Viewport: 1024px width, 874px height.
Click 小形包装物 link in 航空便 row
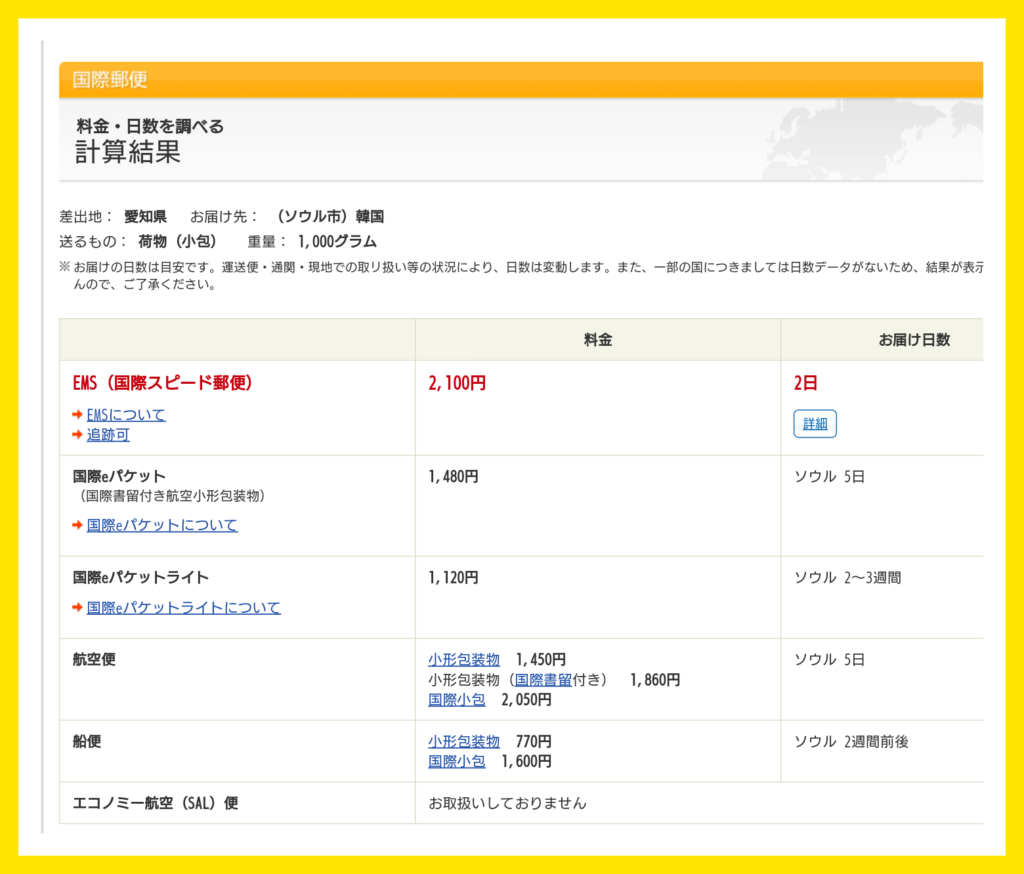tap(464, 660)
